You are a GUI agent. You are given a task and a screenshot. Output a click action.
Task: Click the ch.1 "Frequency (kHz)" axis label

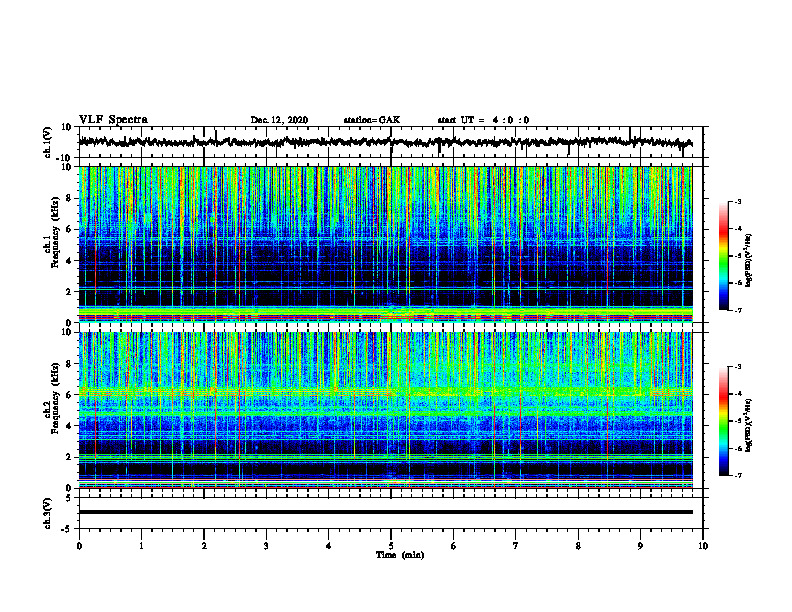[x=55, y=232]
